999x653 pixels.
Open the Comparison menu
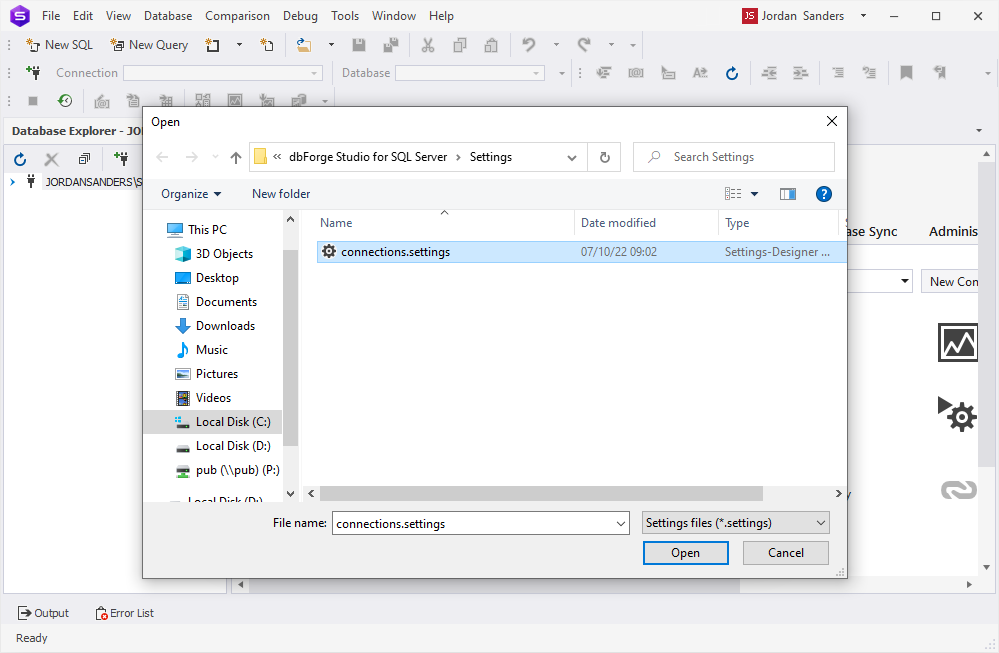(237, 16)
